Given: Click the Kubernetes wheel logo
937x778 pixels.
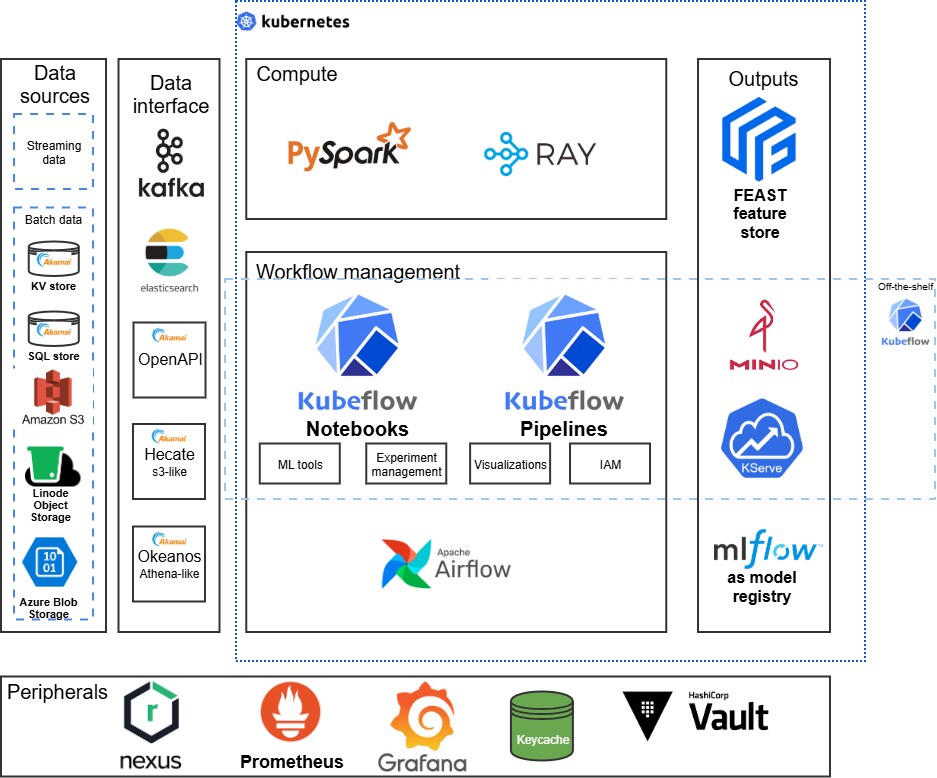Looking at the screenshot, I should coord(246,22).
